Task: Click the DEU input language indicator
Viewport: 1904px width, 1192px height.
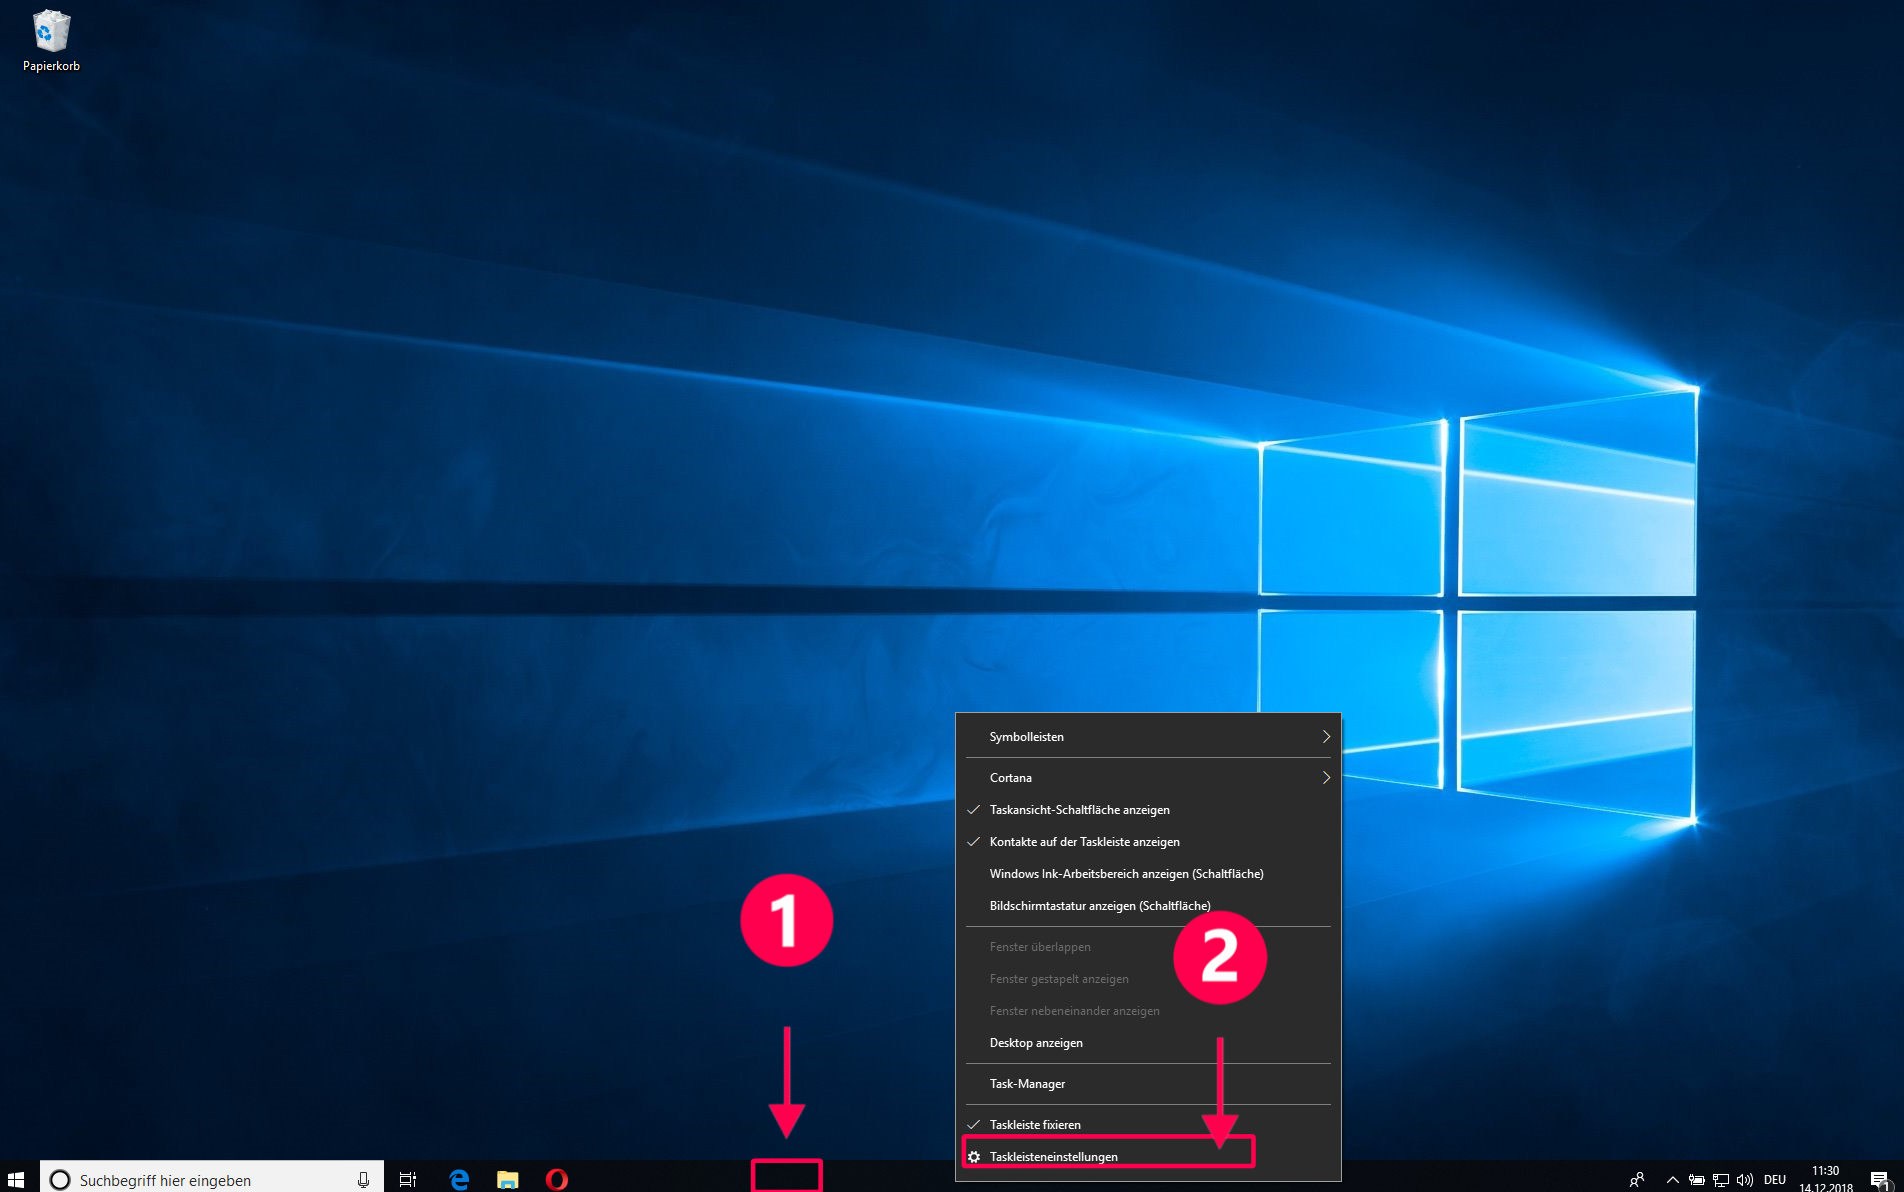Action: pos(1775,1180)
